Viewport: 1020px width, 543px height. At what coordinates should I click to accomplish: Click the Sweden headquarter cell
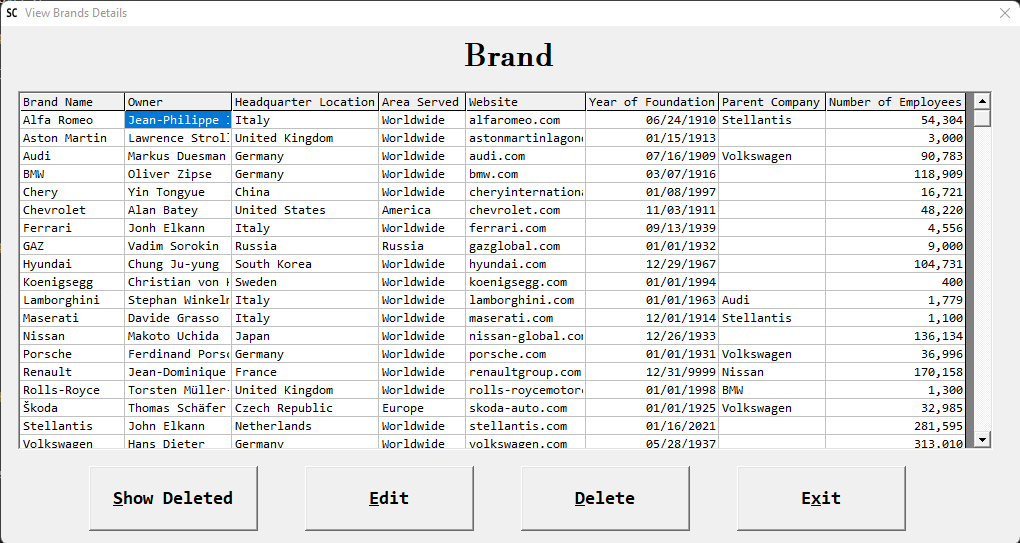pos(305,282)
